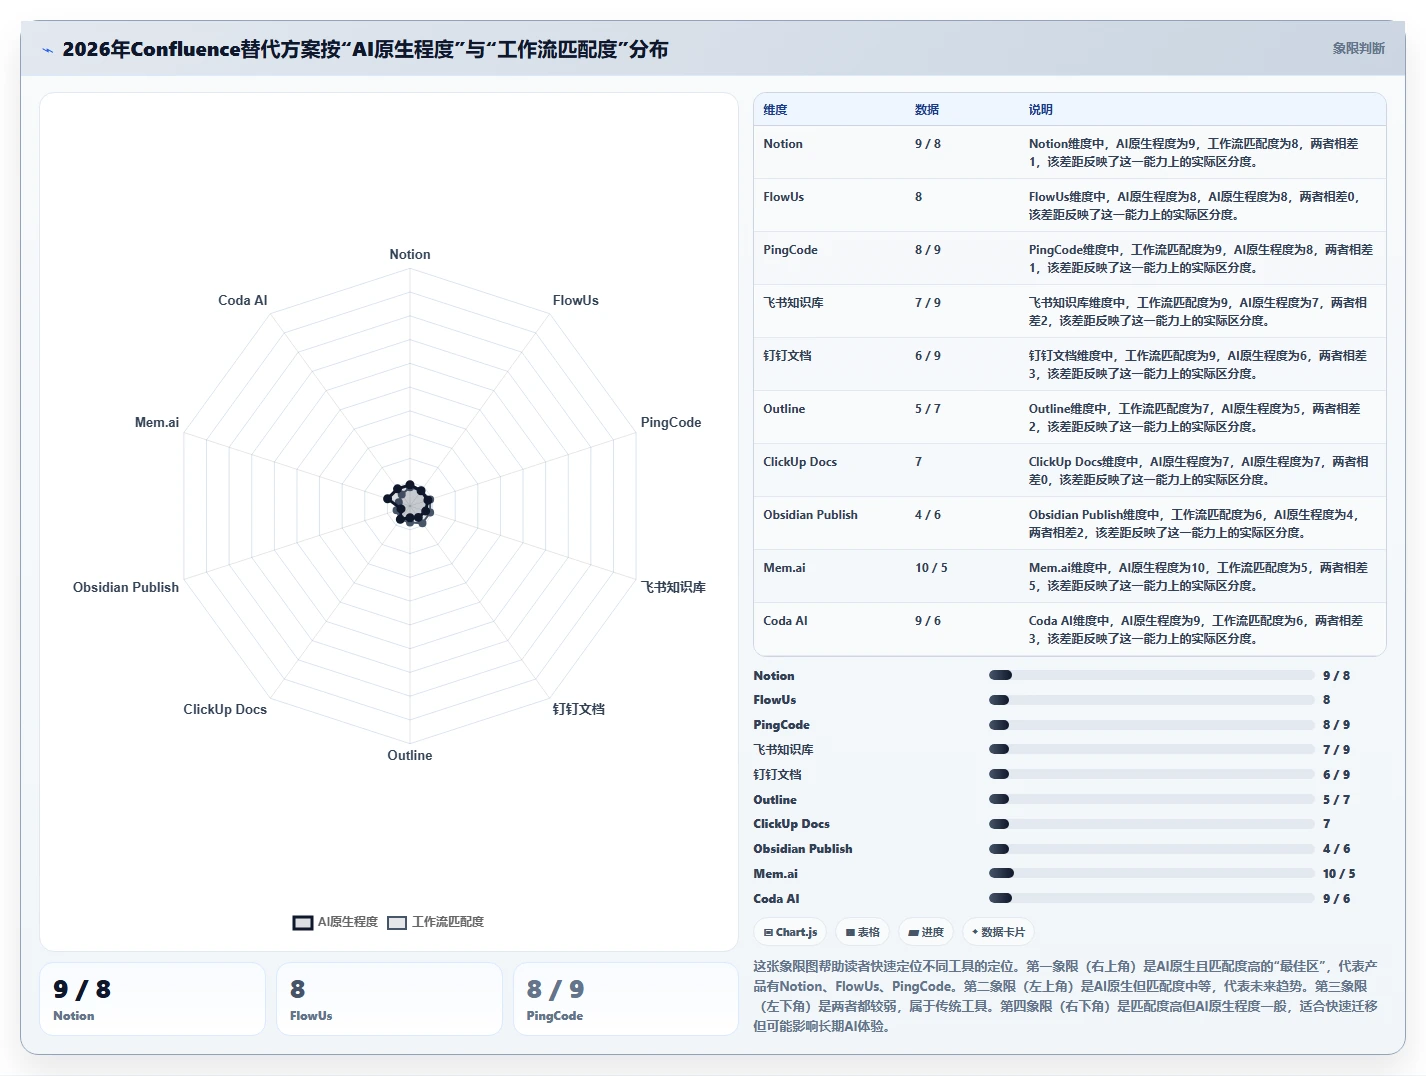The width and height of the screenshot is (1426, 1076).
Task: Open the PingCode 8 / 9 data card
Action: [x=626, y=999]
